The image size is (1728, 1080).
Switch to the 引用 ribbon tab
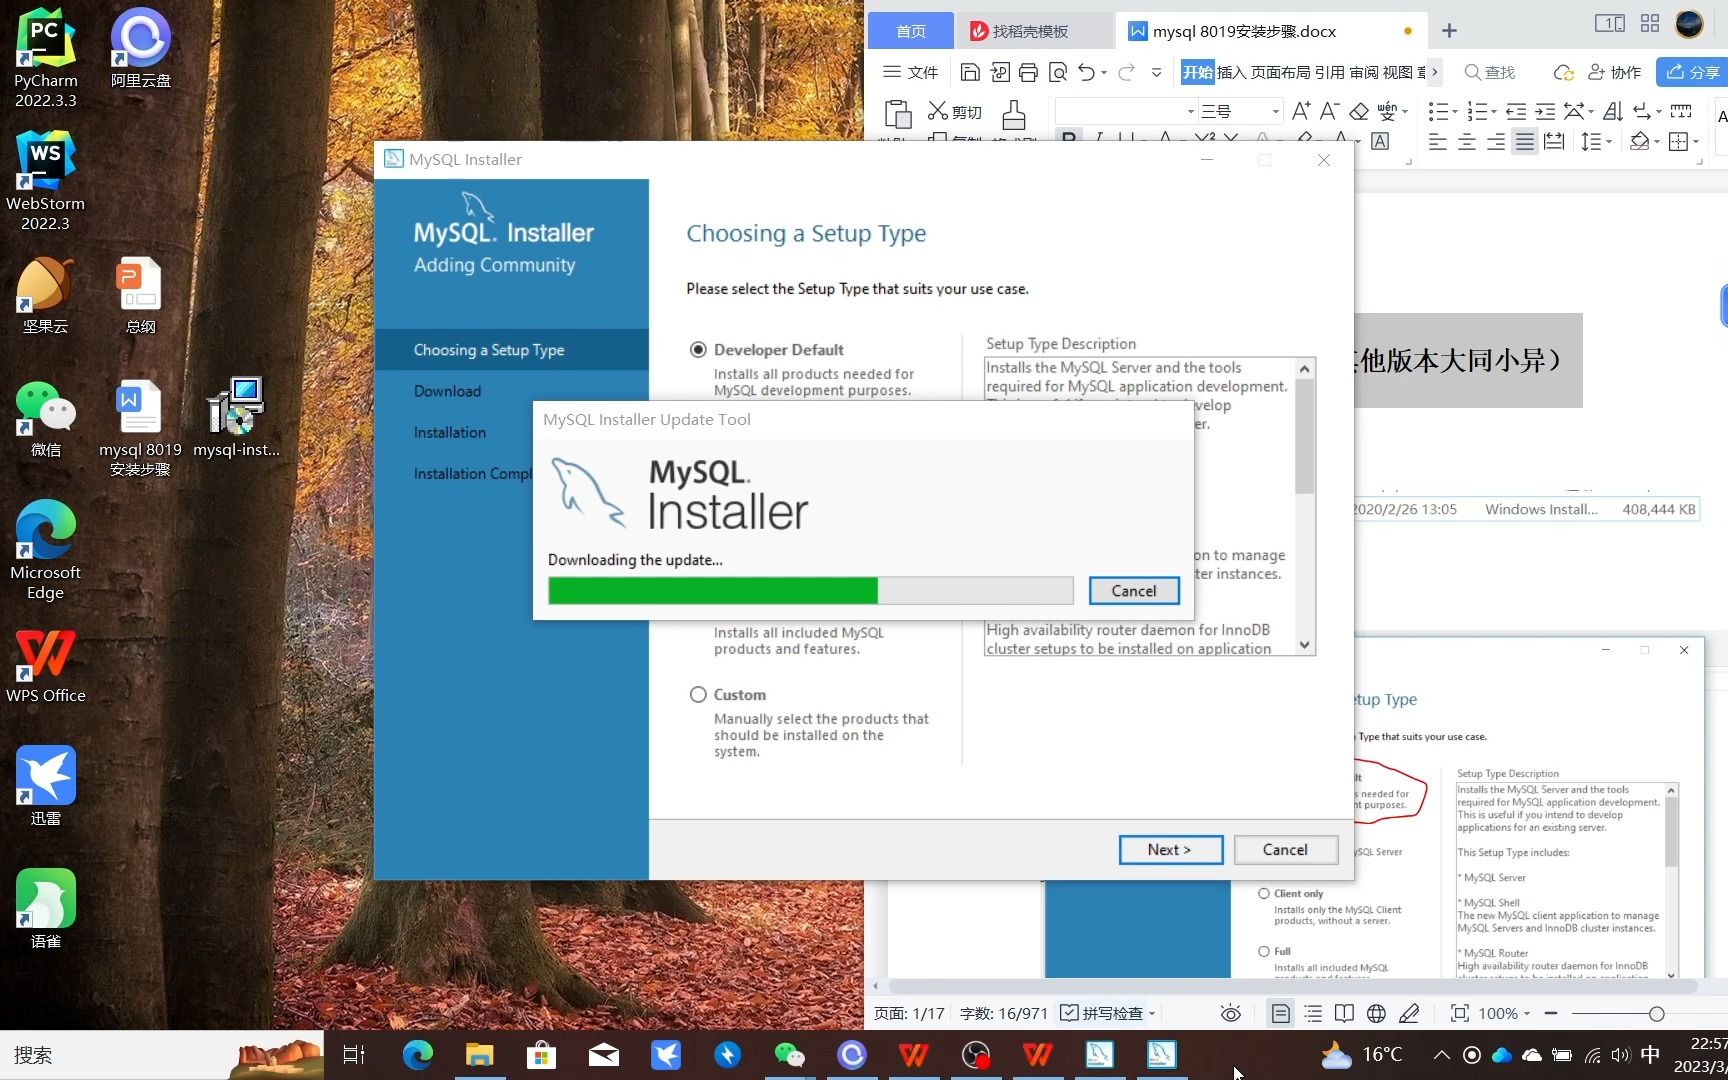[1329, 72]
